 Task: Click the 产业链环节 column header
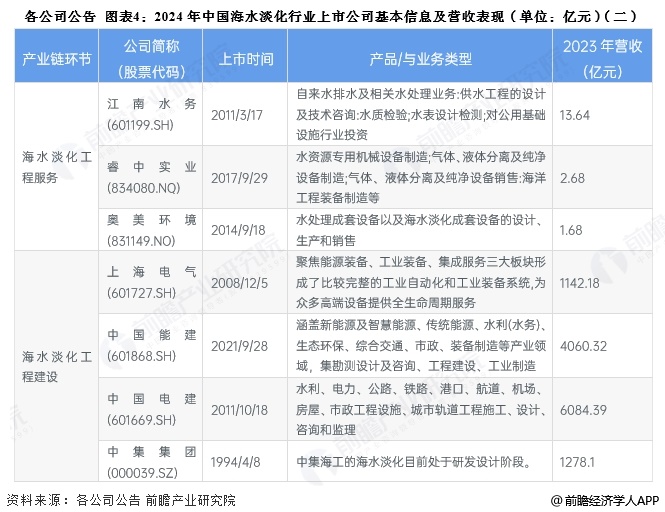[x=56, y=56]
